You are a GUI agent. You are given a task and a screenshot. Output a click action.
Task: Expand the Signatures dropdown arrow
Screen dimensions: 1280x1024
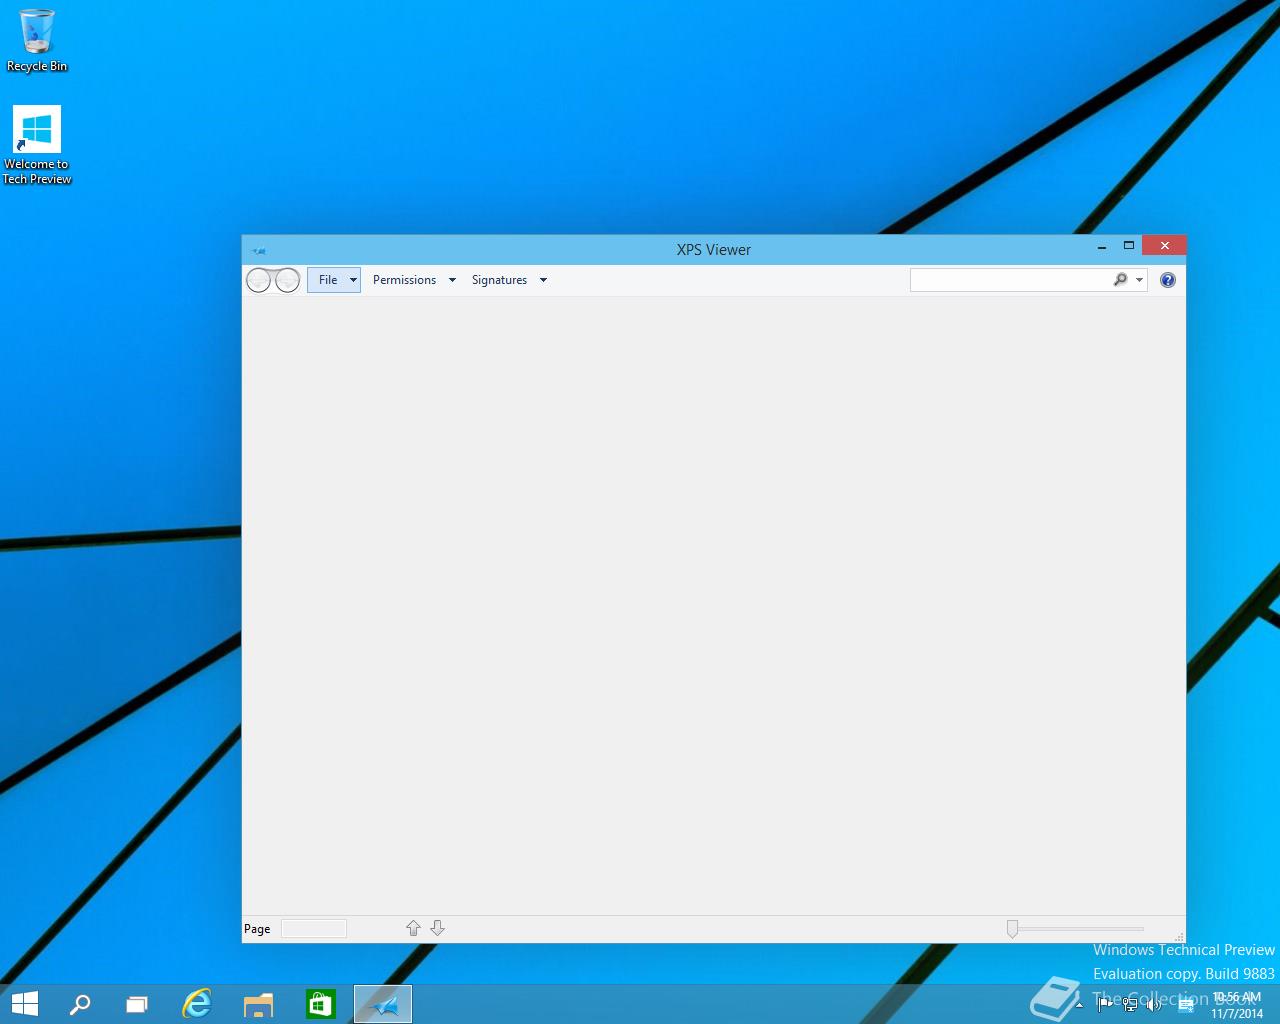[543, 280]
